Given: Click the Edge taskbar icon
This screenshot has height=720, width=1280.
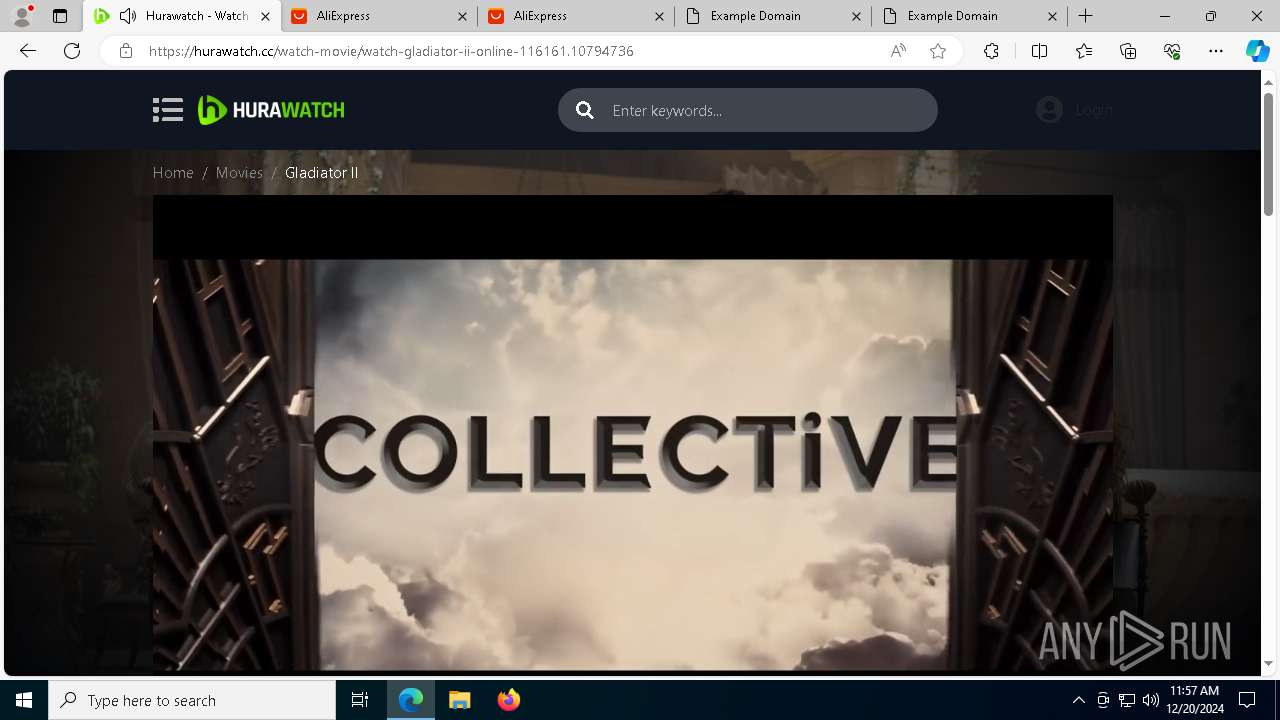Looking at the screenshot, I should [411, 700].
